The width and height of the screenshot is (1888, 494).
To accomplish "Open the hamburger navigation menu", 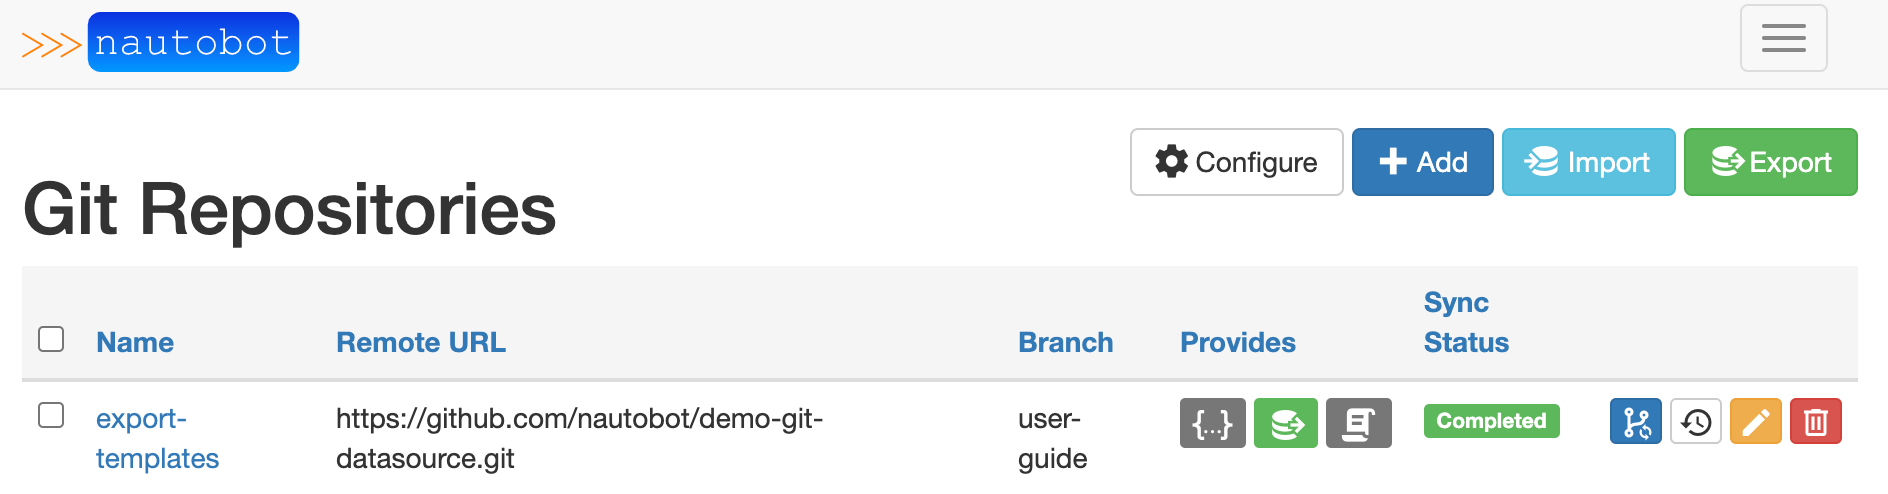I will 1783,38.
